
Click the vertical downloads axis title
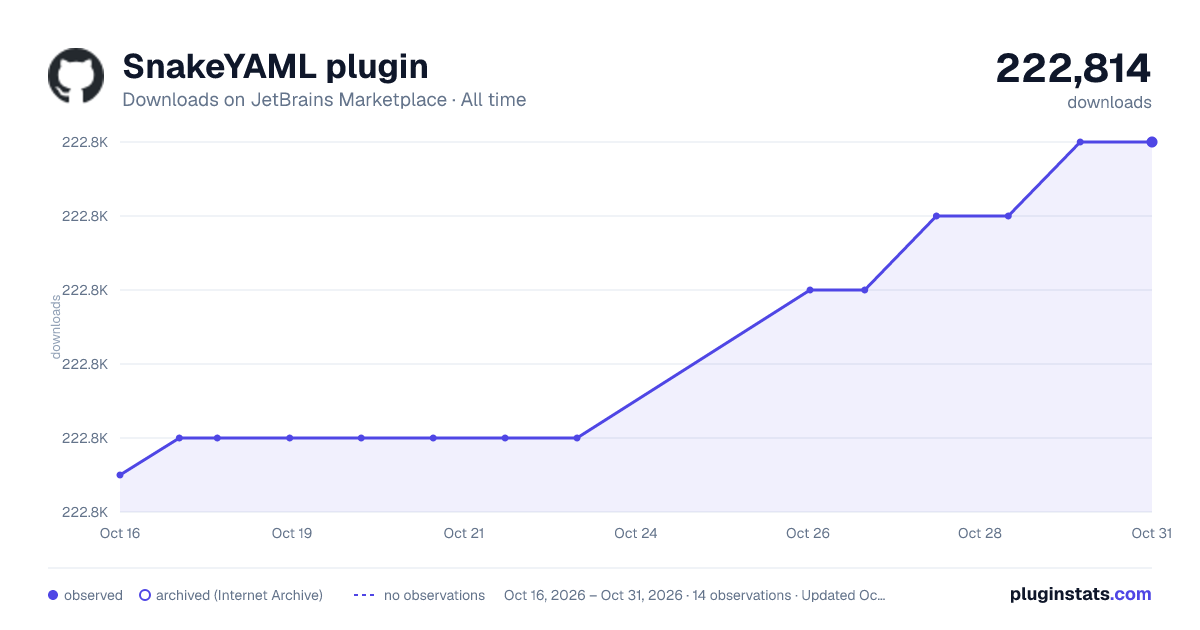[56, 327]
